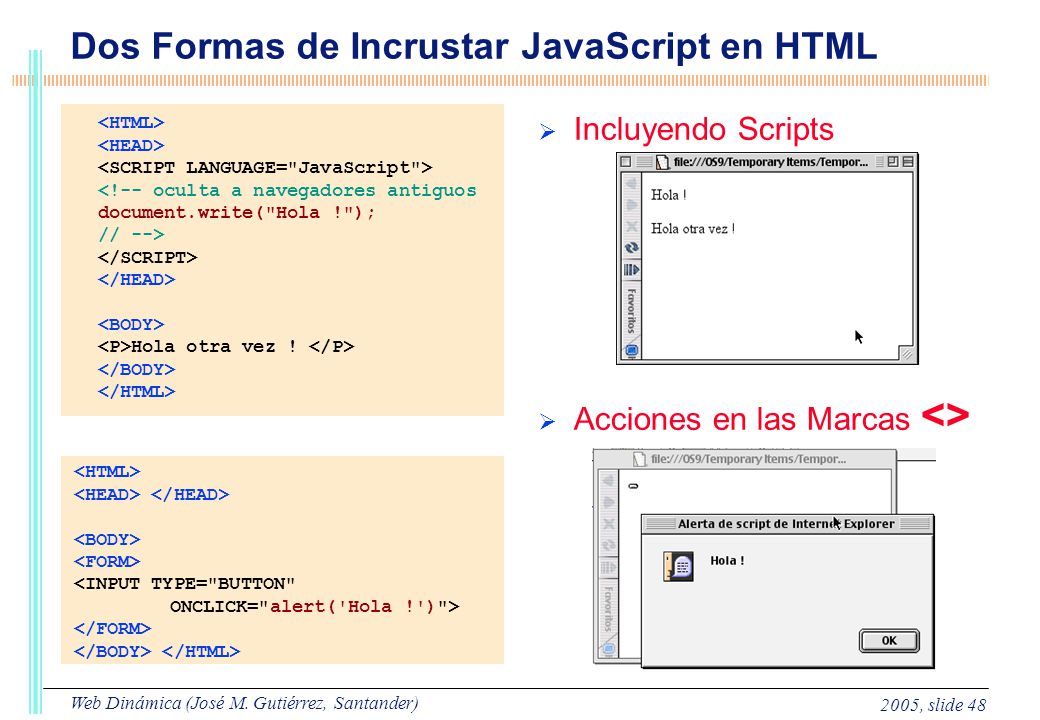Click the arrow bullet beside 'Acciones en las Marcas'

click(547, 421)
